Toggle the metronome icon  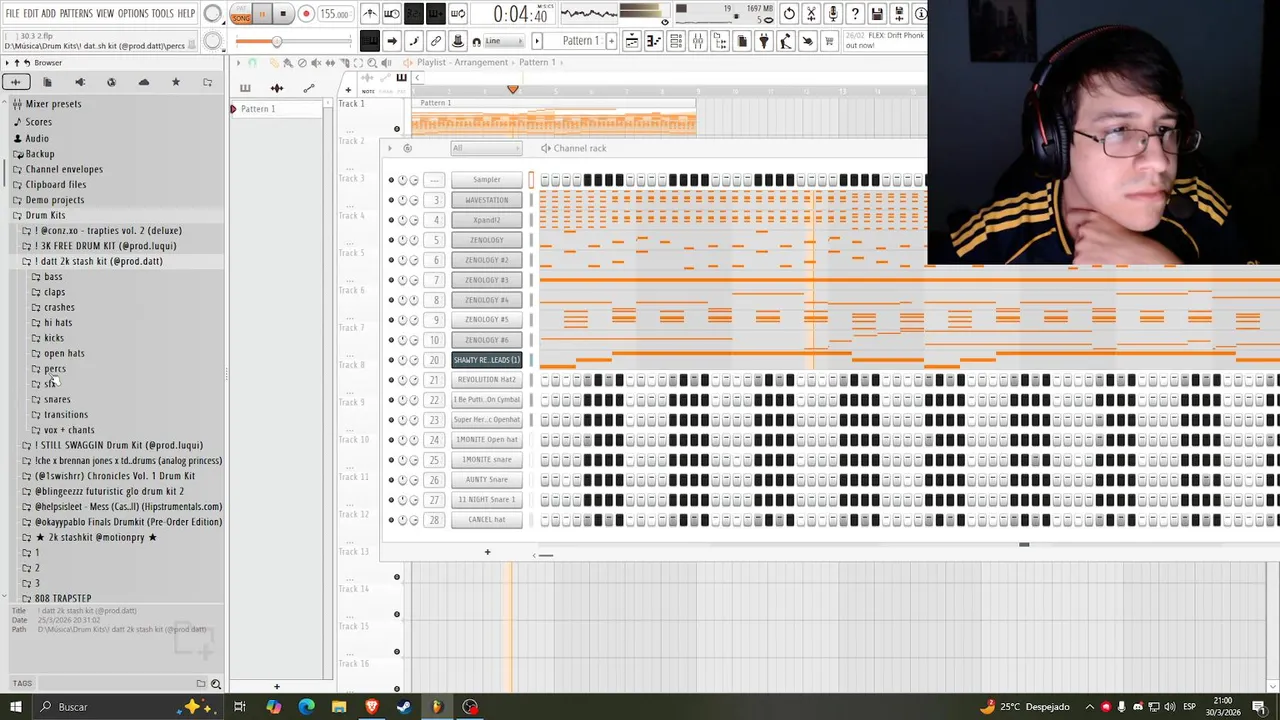click(x=370, y=14)
